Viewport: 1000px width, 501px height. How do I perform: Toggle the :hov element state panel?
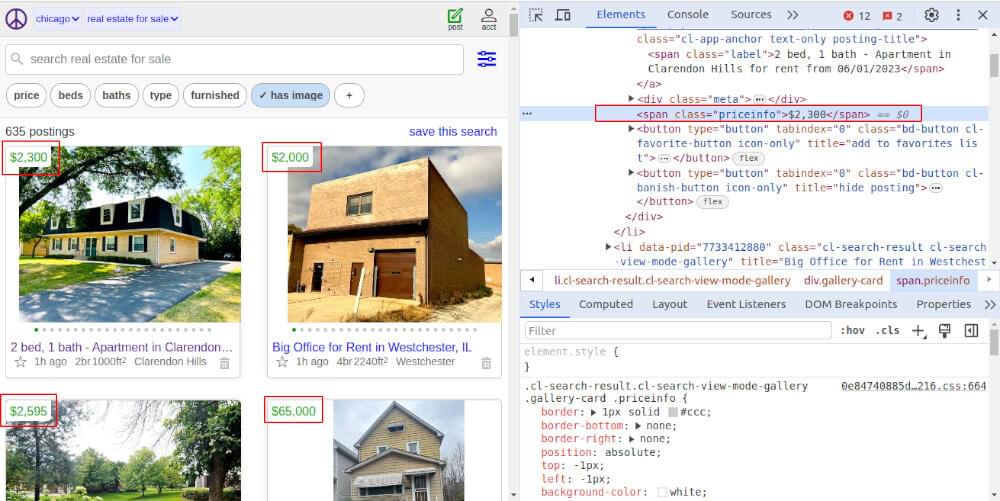coord(852,330)
